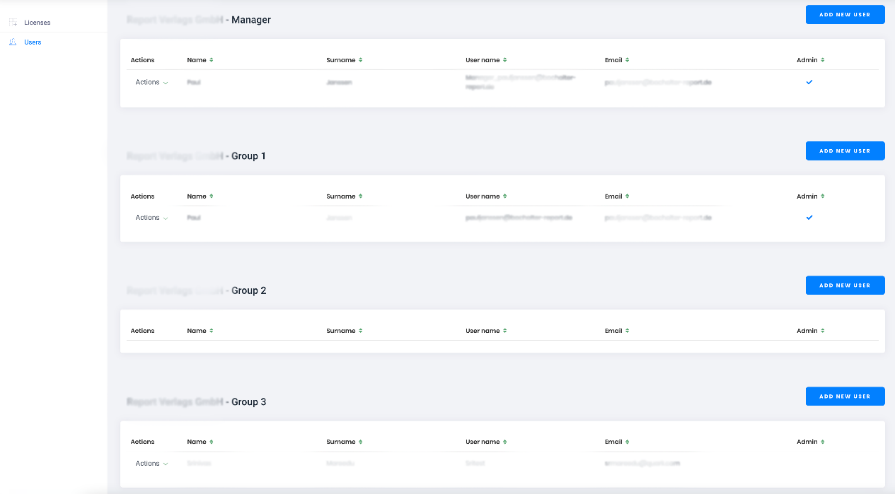Select the Users sidebar icon
Screen dimensions: 895x494
point(13,42)
